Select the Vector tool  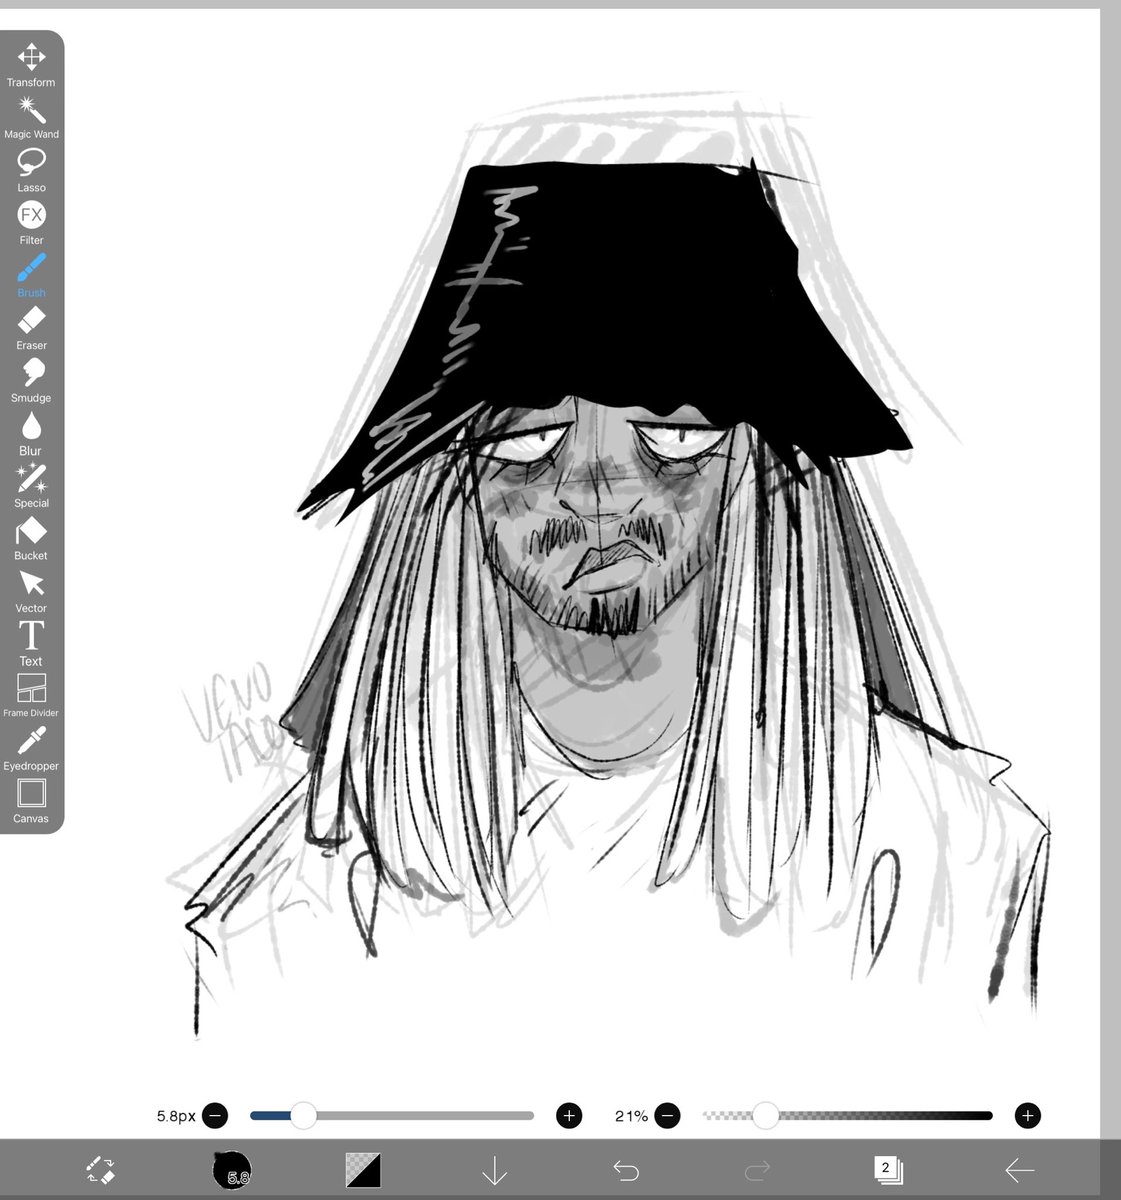tap(31, 591)
